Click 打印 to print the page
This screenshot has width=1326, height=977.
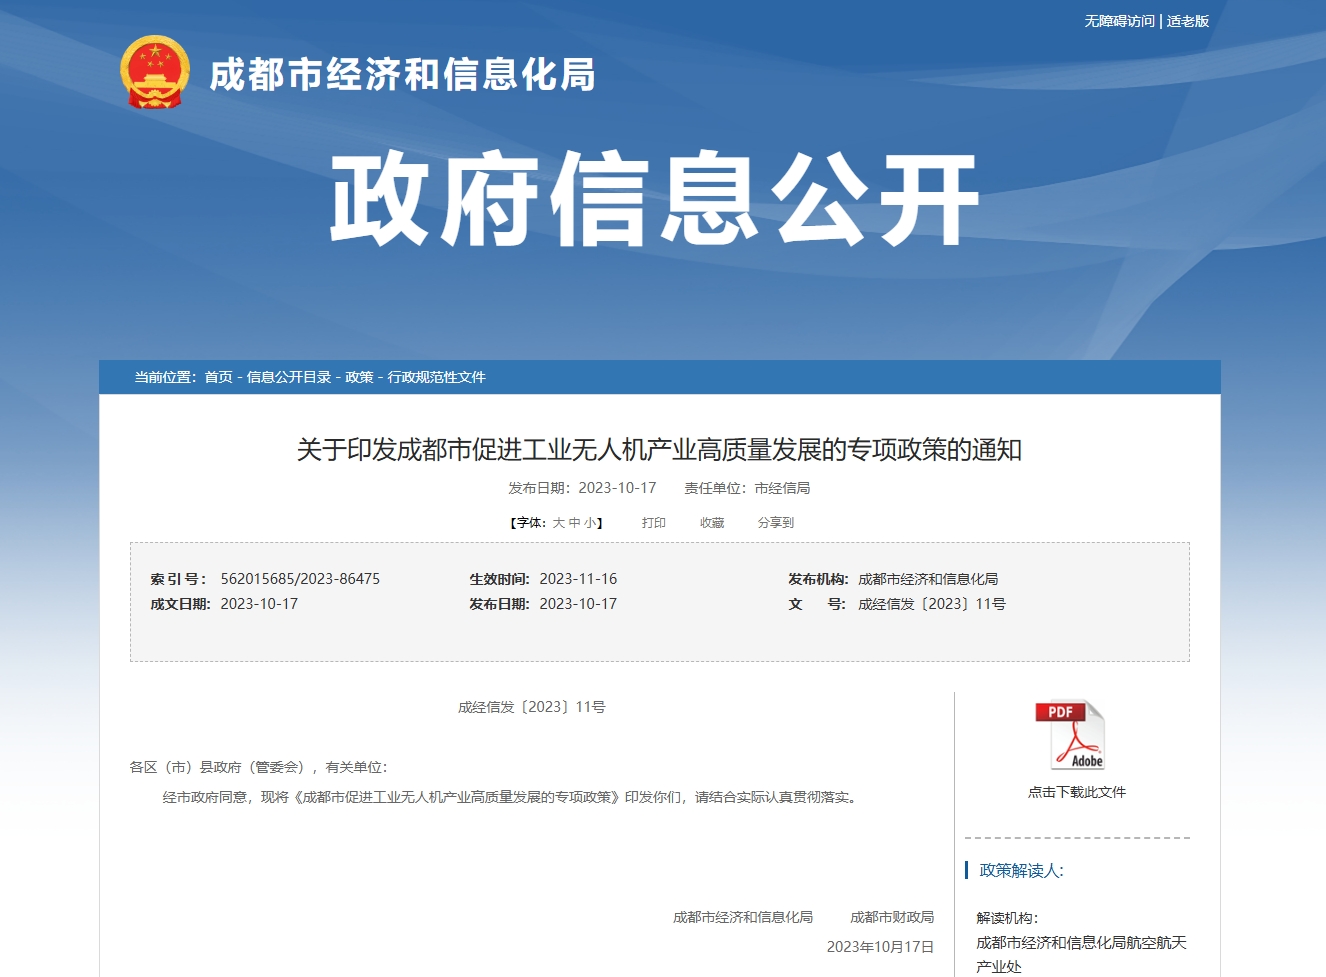pos(654,523)
